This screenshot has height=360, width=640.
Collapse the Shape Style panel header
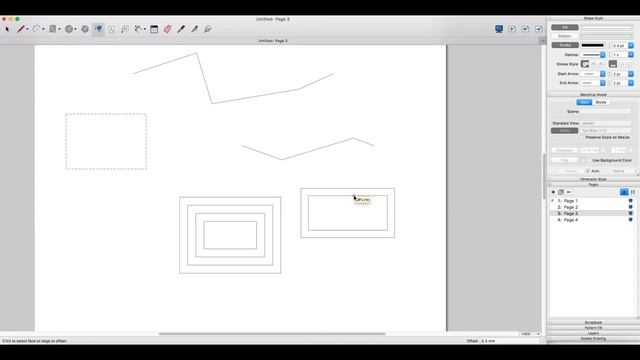(593, 18)
